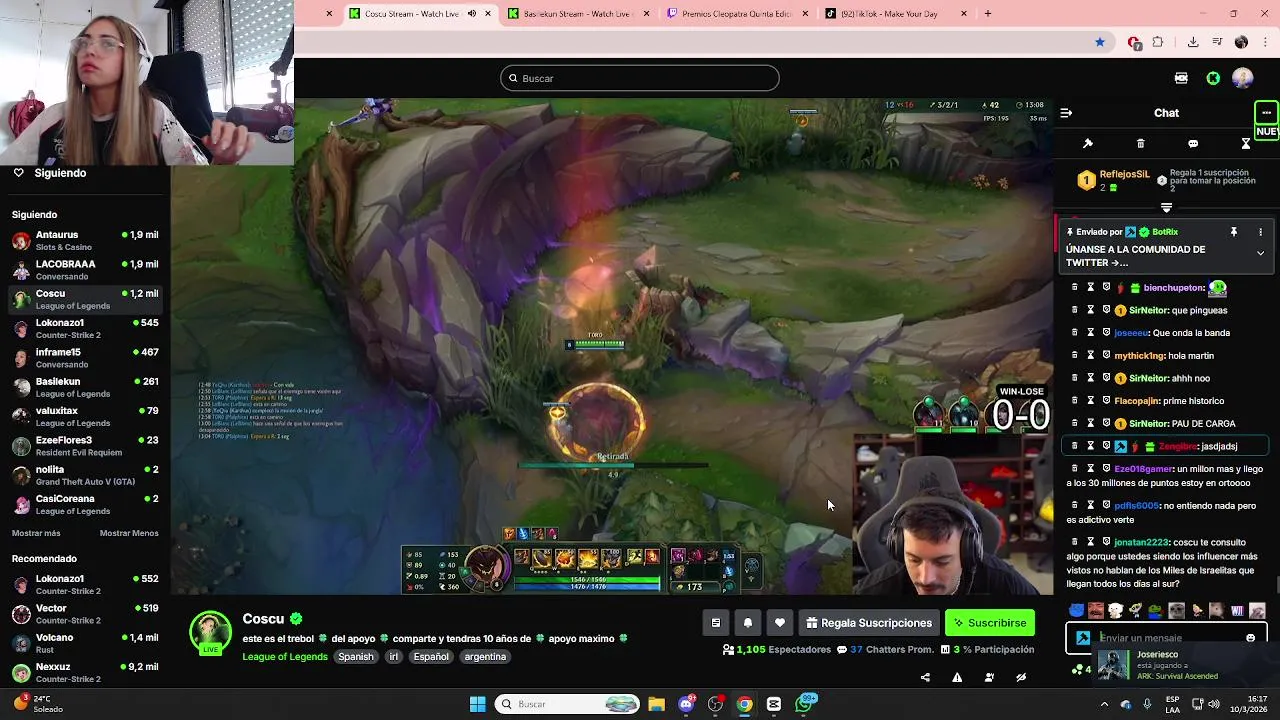Viewport: 1280px width, 720px height.
Task: Click the green Suscribirse button
Action: [990, 623]
